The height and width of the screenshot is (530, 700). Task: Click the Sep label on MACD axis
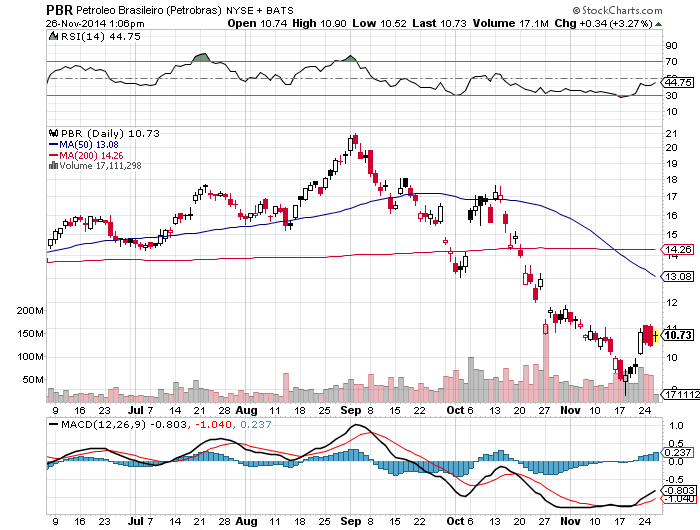coord(351,521)
